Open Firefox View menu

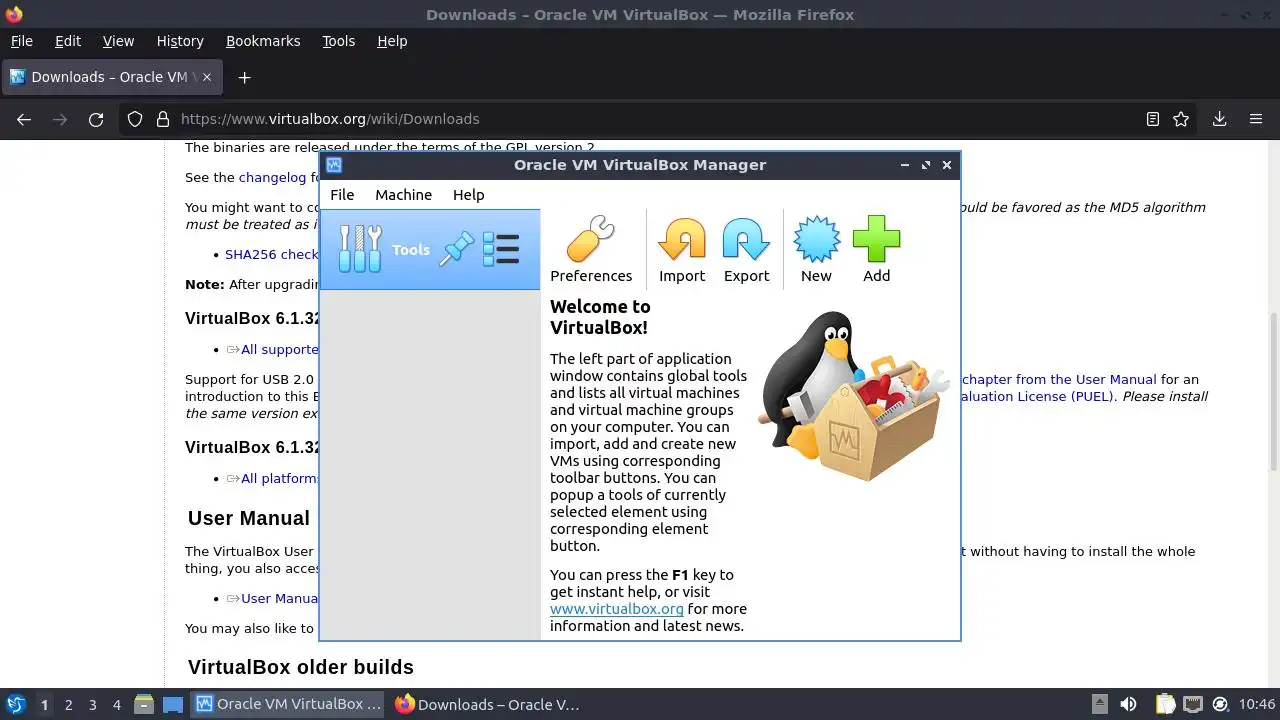(x=118, y=41)
